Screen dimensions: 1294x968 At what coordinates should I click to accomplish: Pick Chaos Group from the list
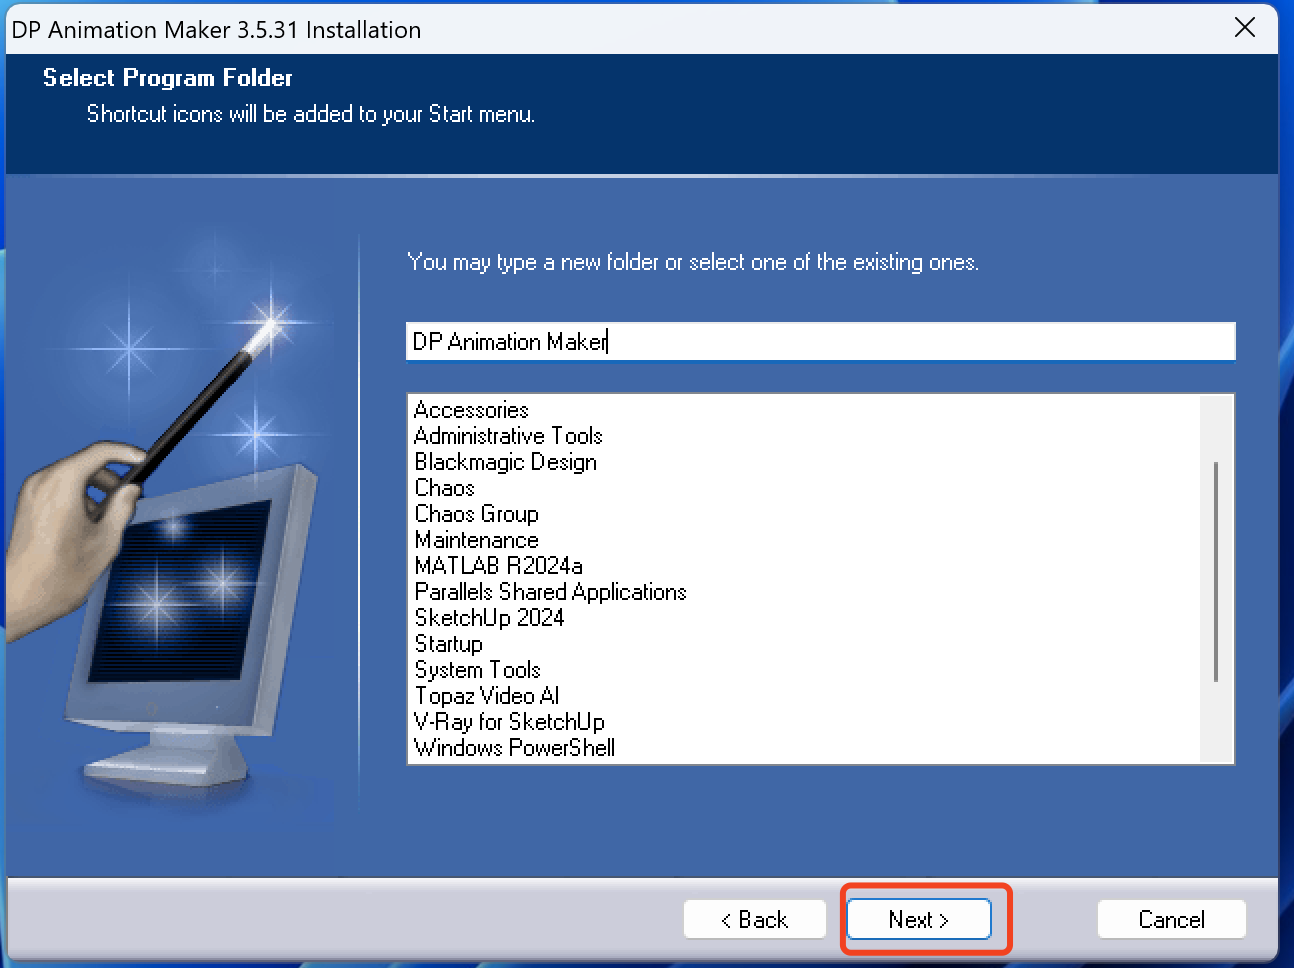pyautogui.click(x=476, y=514)
